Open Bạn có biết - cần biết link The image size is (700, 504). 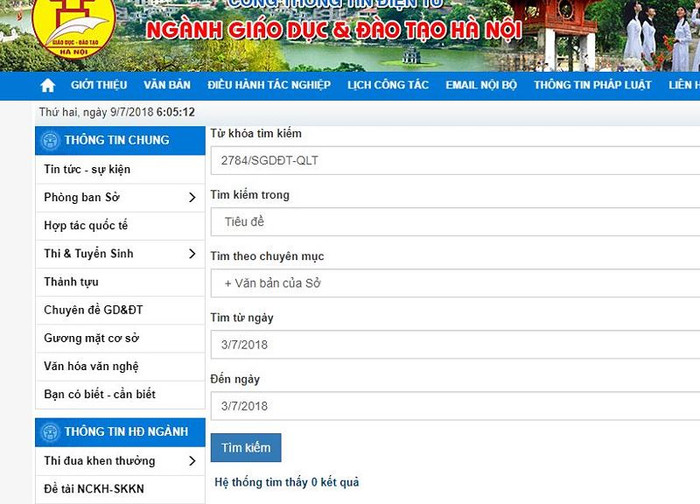pos(100,394)
